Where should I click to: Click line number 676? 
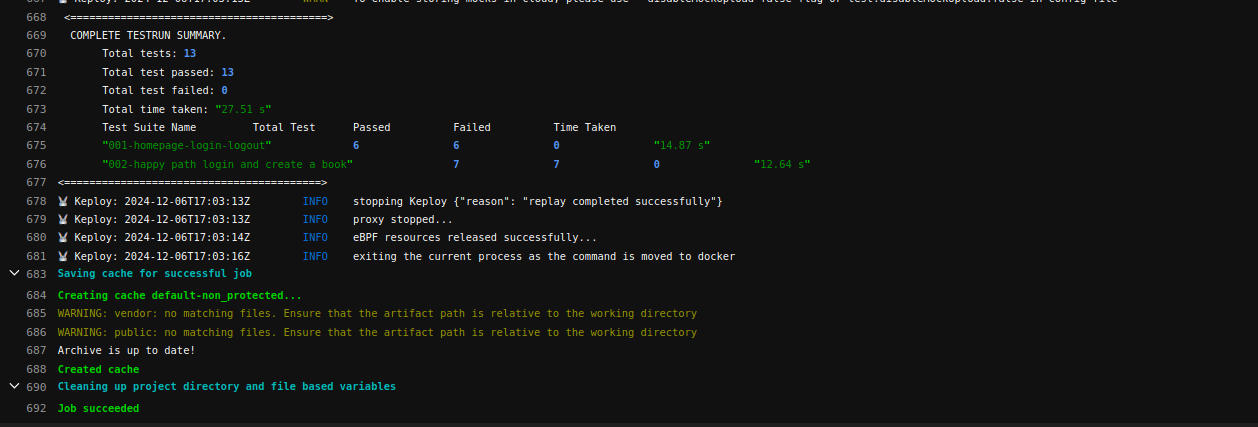37,164
